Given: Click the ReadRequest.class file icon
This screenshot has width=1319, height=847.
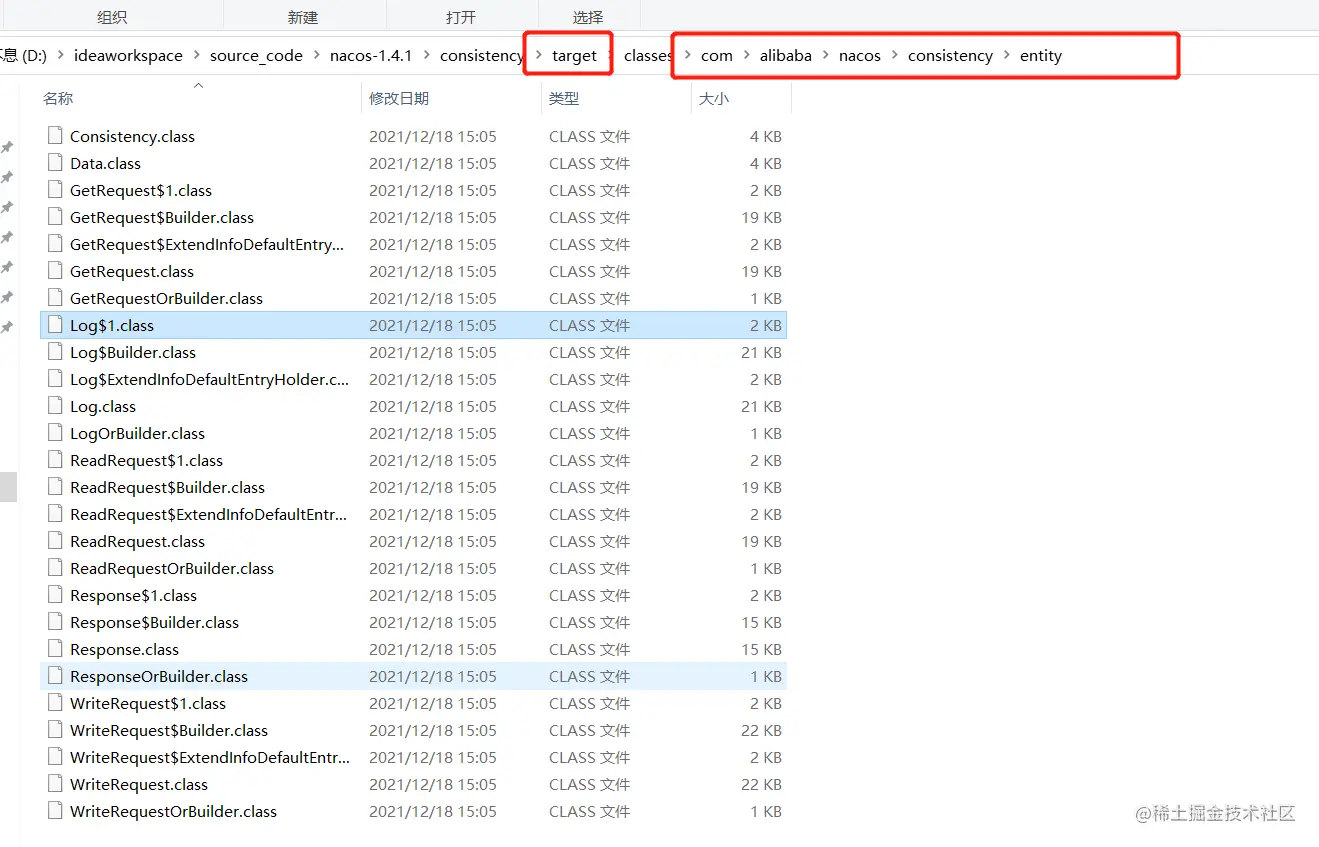Looking at the screenshot, I should (x=55, y=541).
